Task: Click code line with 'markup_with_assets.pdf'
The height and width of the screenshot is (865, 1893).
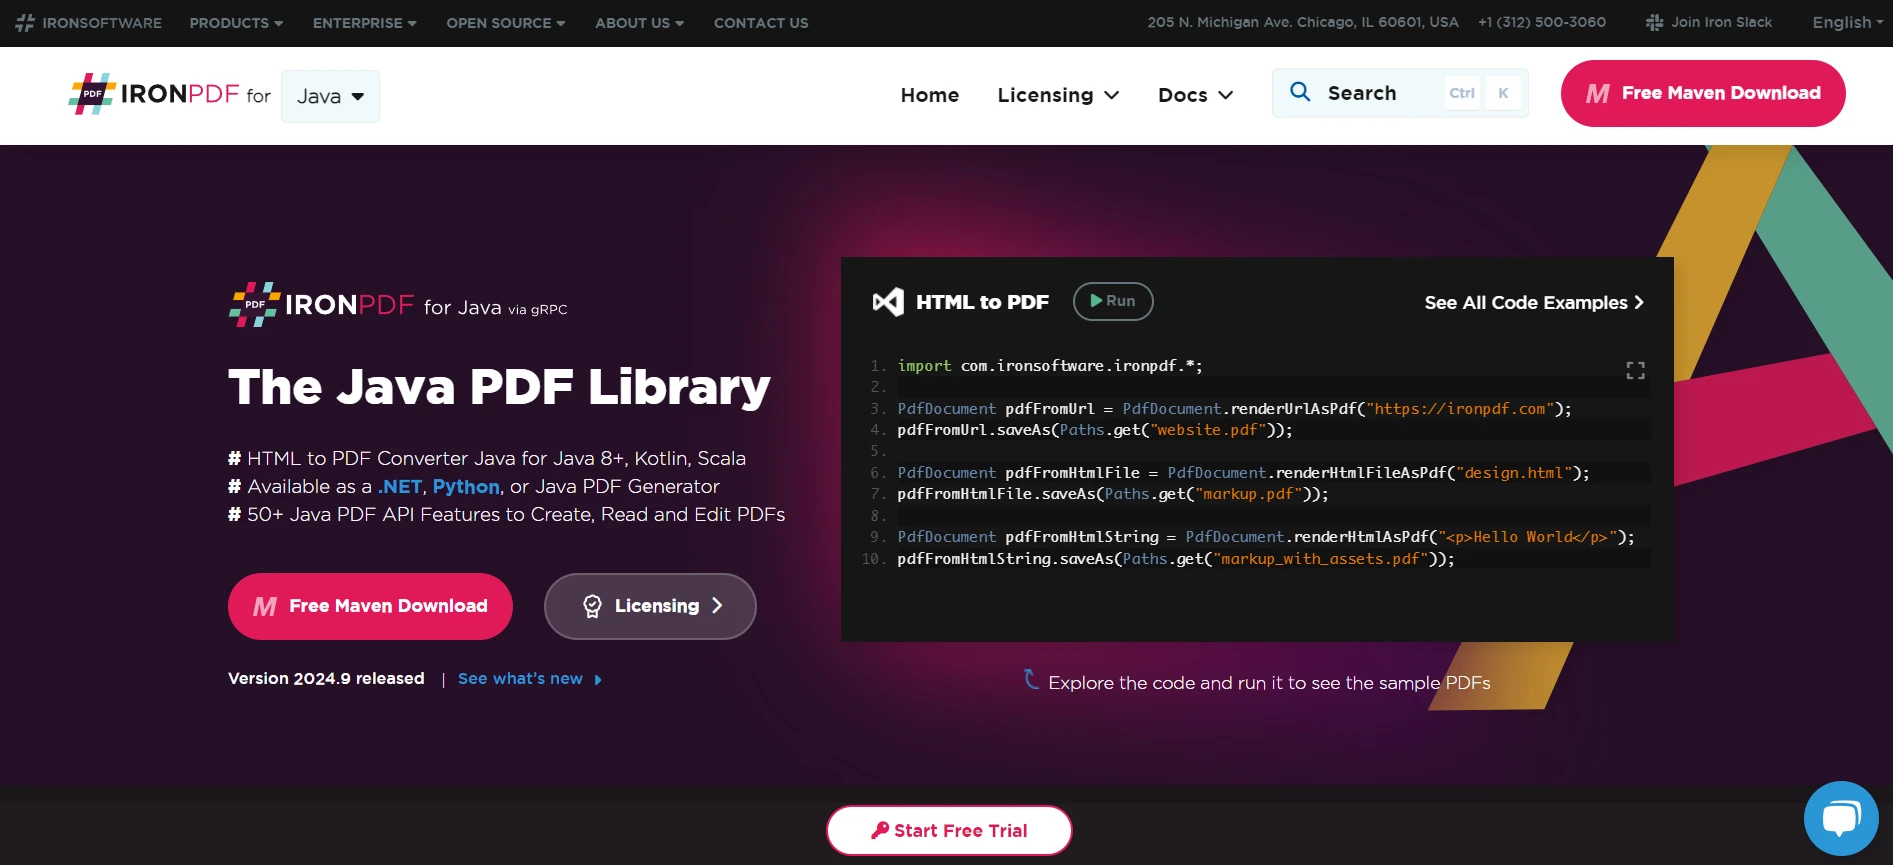Action: (1176, 559)
